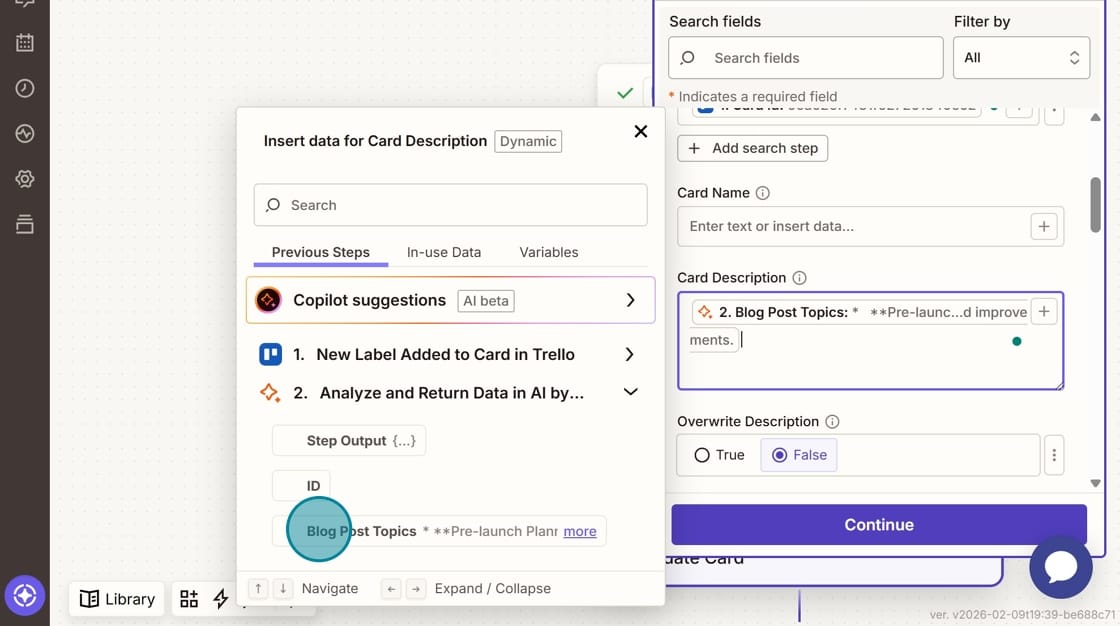Image resolution: width=1120 pixels, height=626 pixels.
Task: Open the calendar schedule icon in sidebar
Action: pyautogui.click(x=24, y=42)
